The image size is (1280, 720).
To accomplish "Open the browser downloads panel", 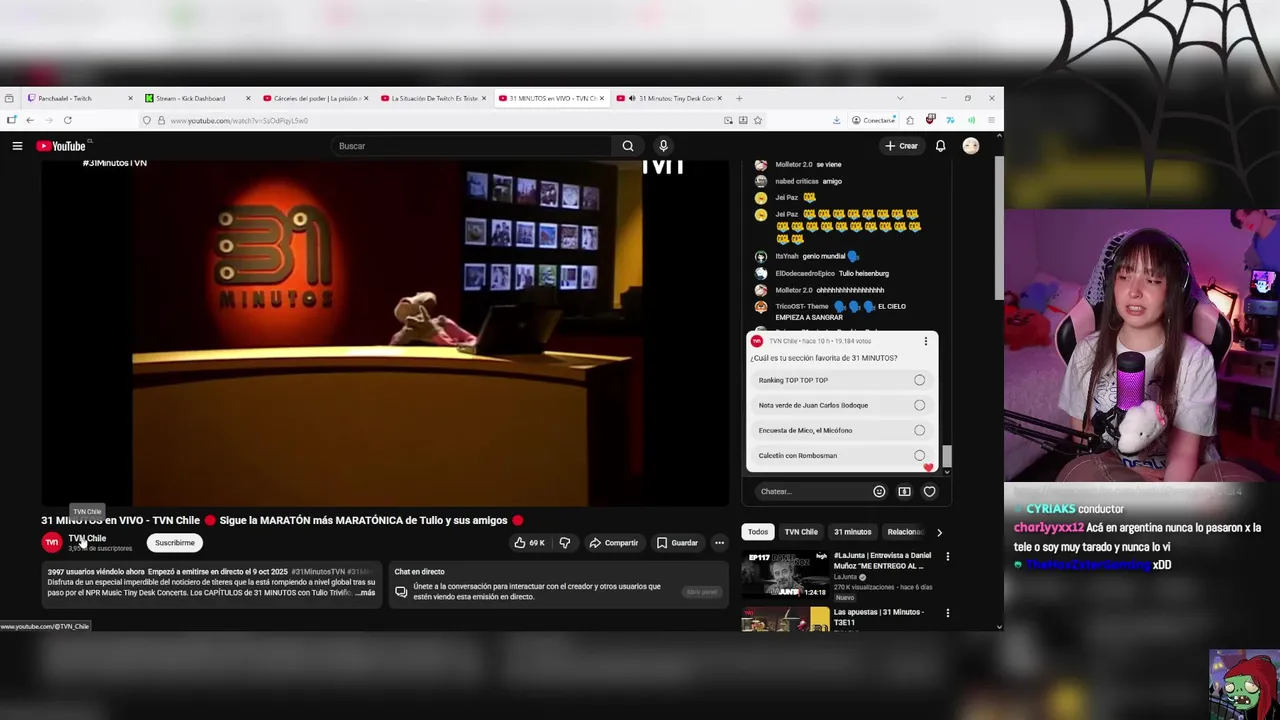I will click(836, 120).
